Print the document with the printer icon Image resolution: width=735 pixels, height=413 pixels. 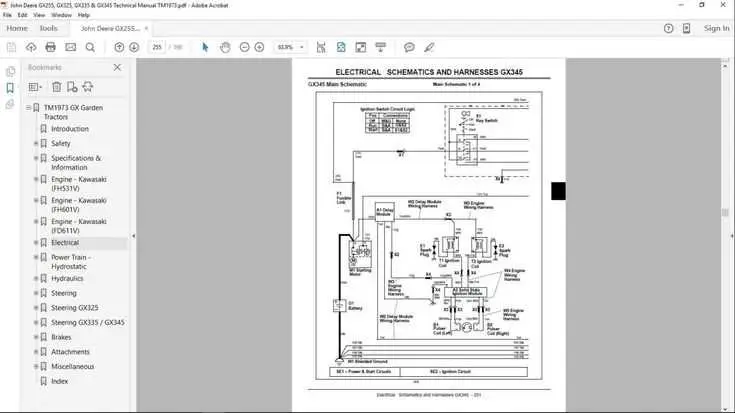(51, 47)
